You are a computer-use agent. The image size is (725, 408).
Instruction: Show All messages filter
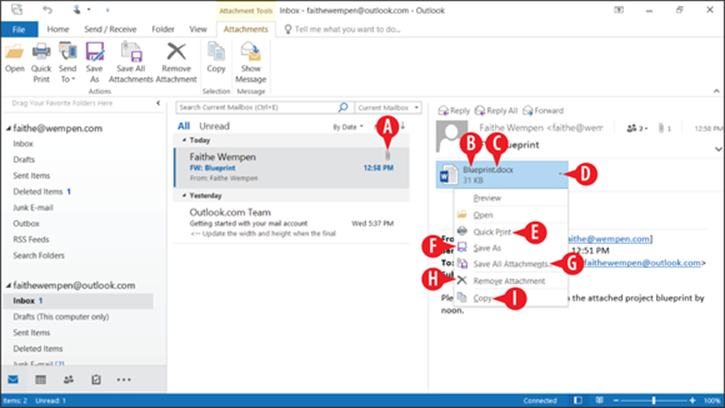184,126
